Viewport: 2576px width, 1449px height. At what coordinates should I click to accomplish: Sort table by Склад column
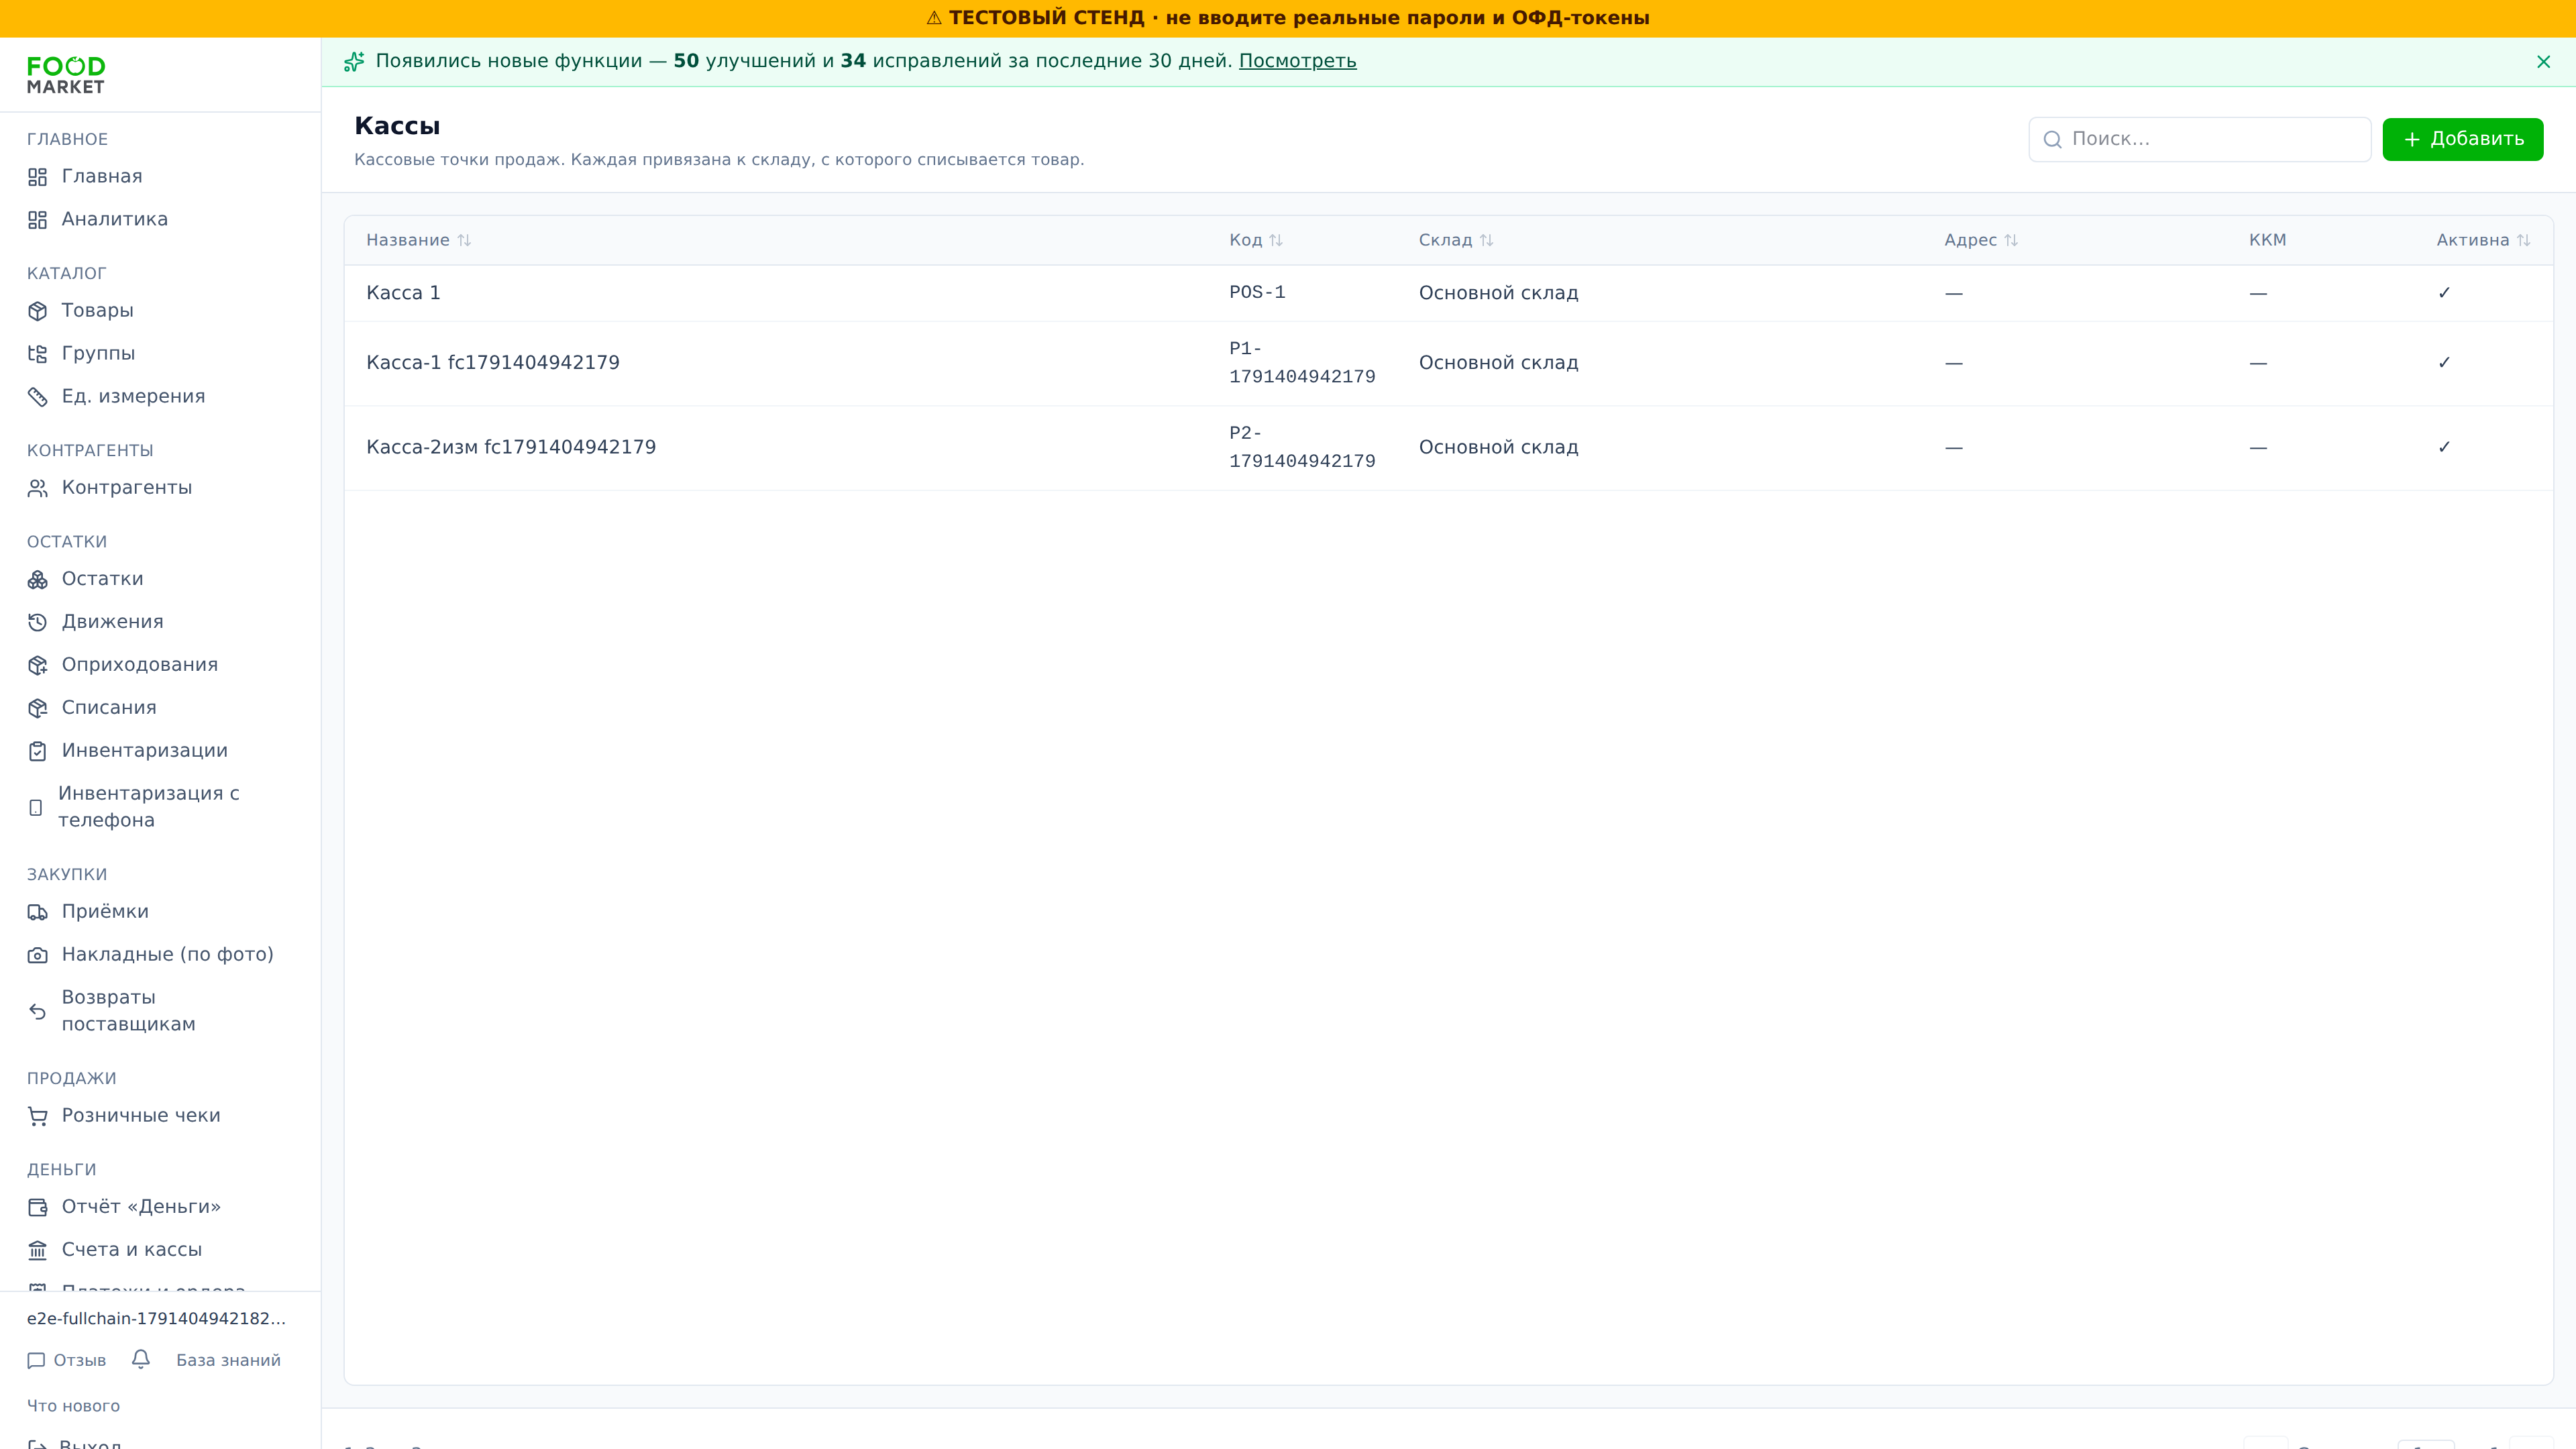[x=1456, y=240]
